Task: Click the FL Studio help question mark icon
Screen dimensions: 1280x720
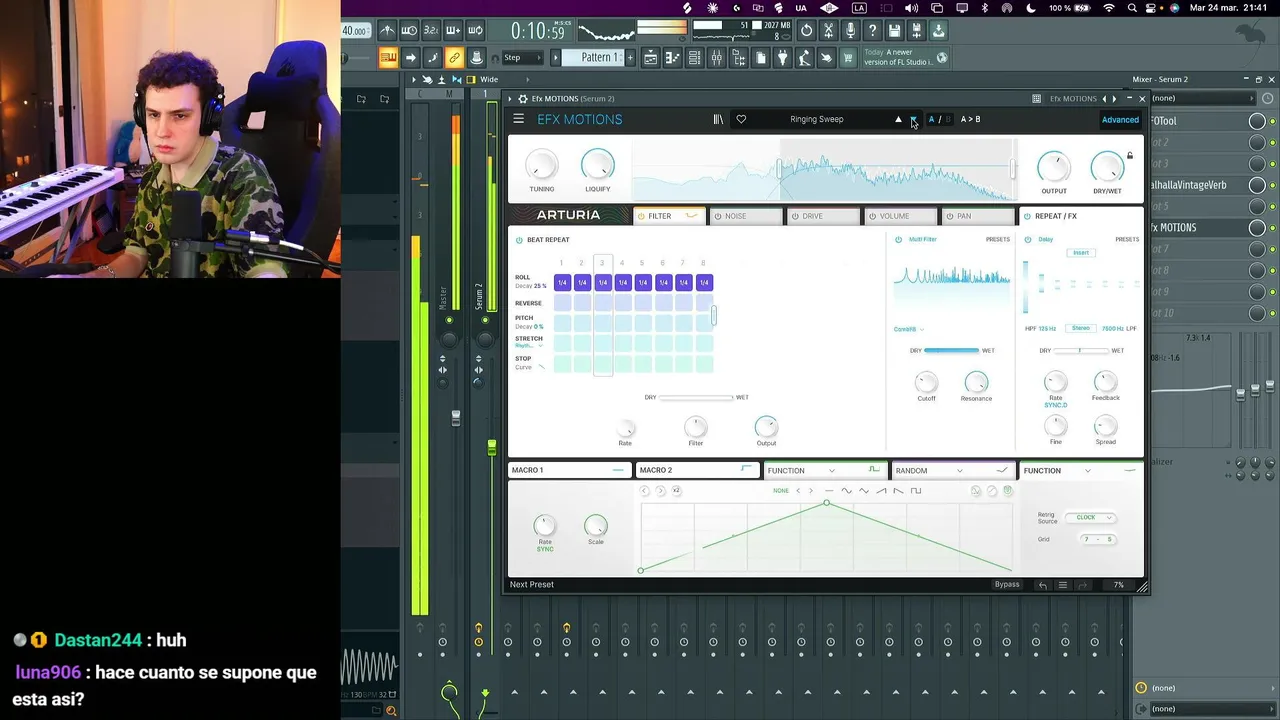Action: coord(872,31)
